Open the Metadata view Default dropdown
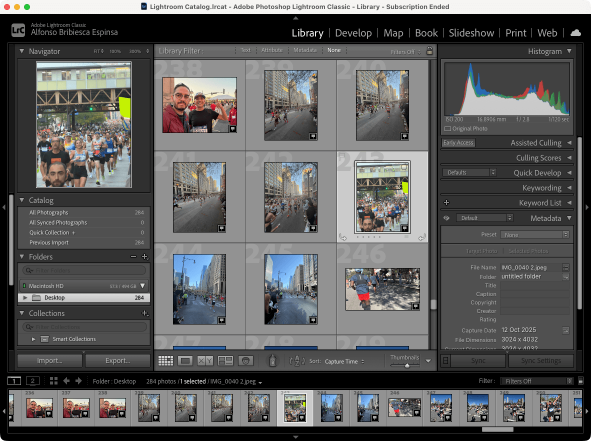The height and width of the screenshot is (441, 591). point(484,218)
